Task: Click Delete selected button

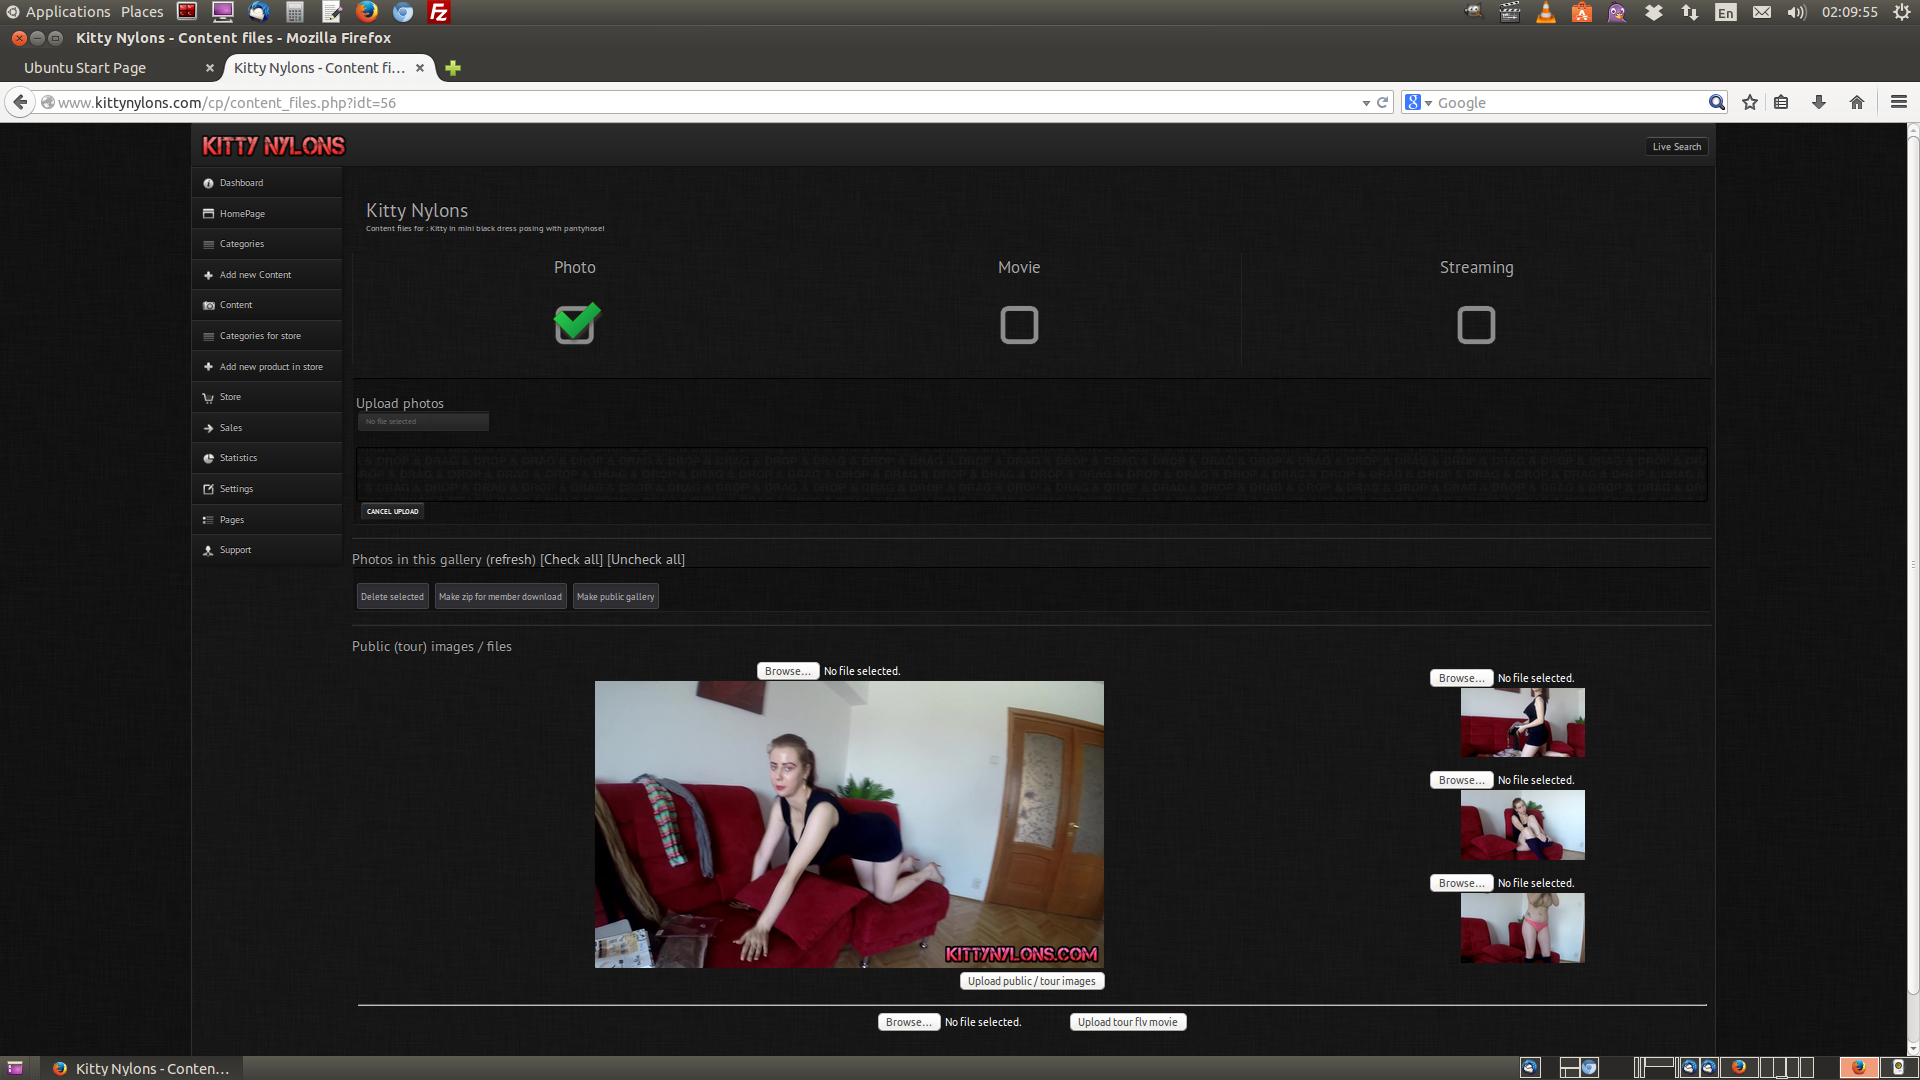Action: coord(392,597)
